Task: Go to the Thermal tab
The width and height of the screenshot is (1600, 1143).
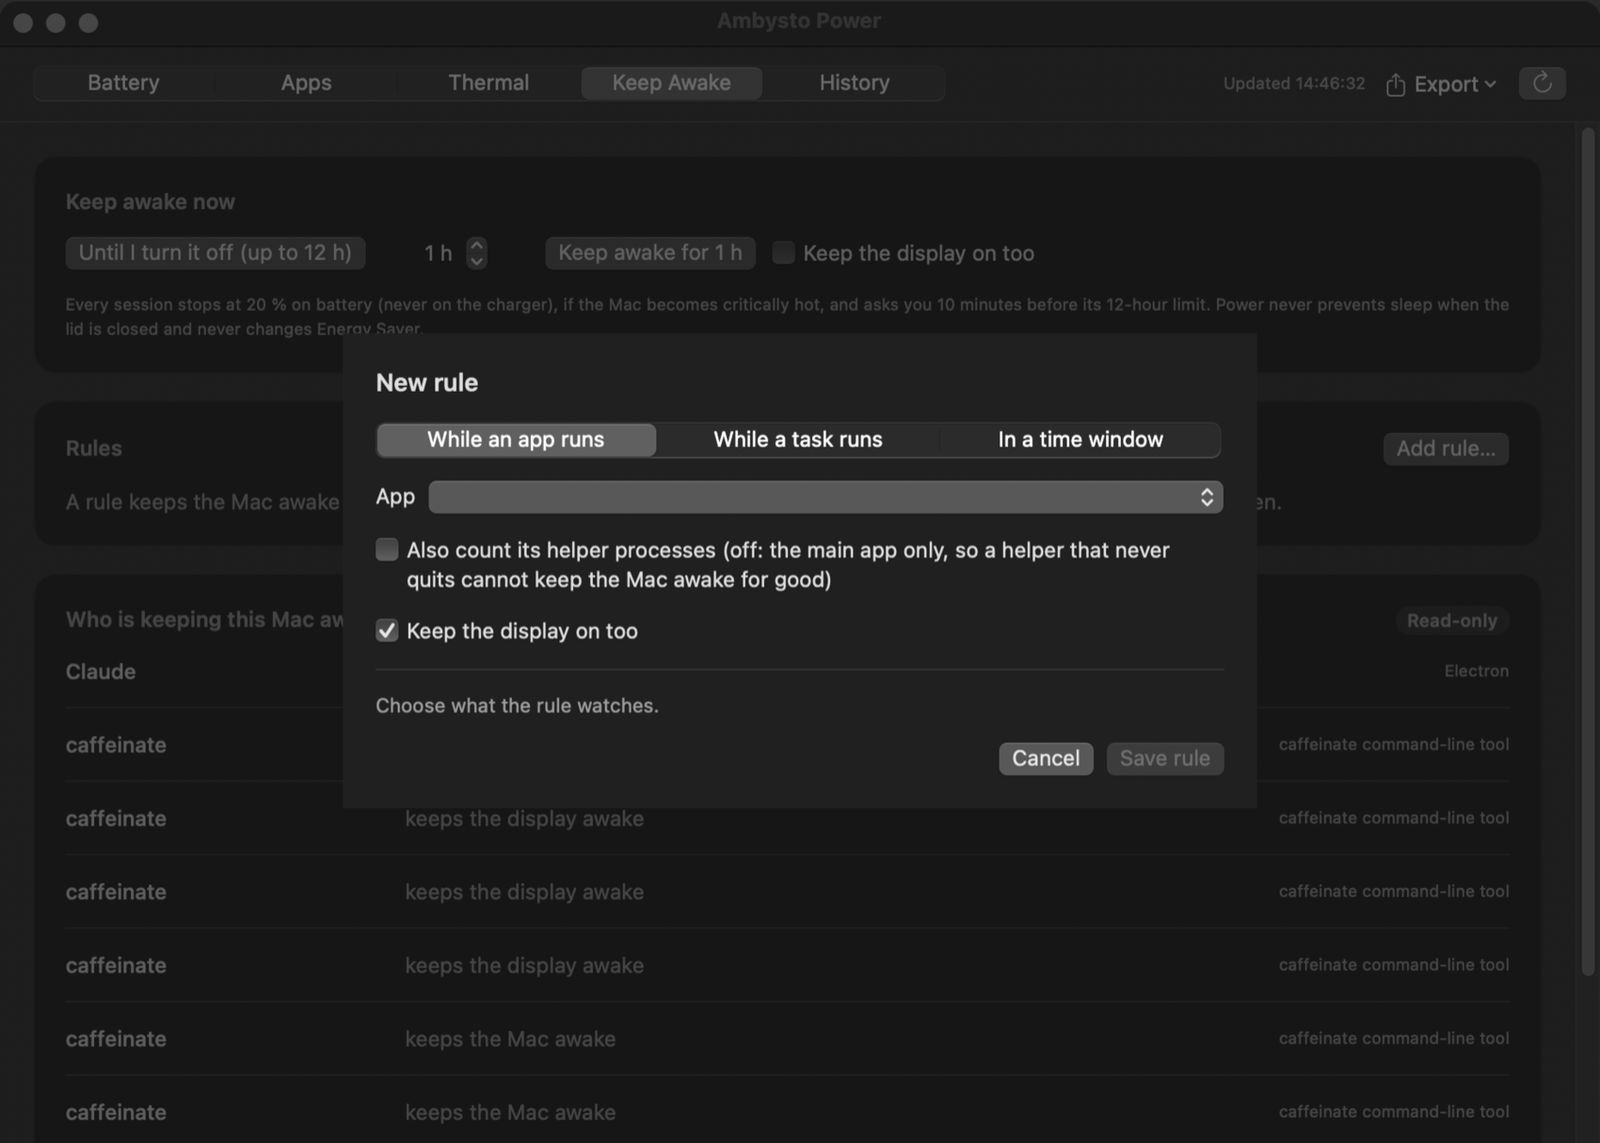Action: 488,83
